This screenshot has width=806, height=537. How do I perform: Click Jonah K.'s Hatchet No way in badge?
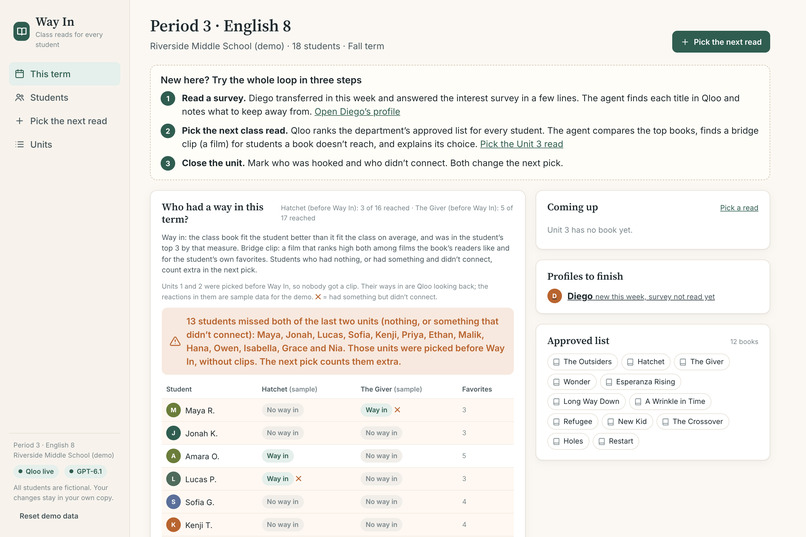click(282, 433)
